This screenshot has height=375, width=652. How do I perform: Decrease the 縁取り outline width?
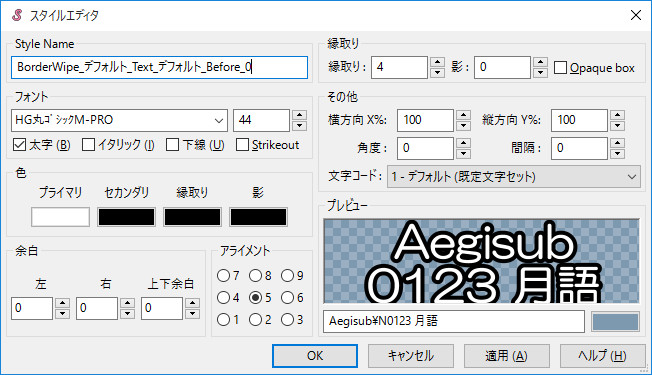click(x=437, y=73)
